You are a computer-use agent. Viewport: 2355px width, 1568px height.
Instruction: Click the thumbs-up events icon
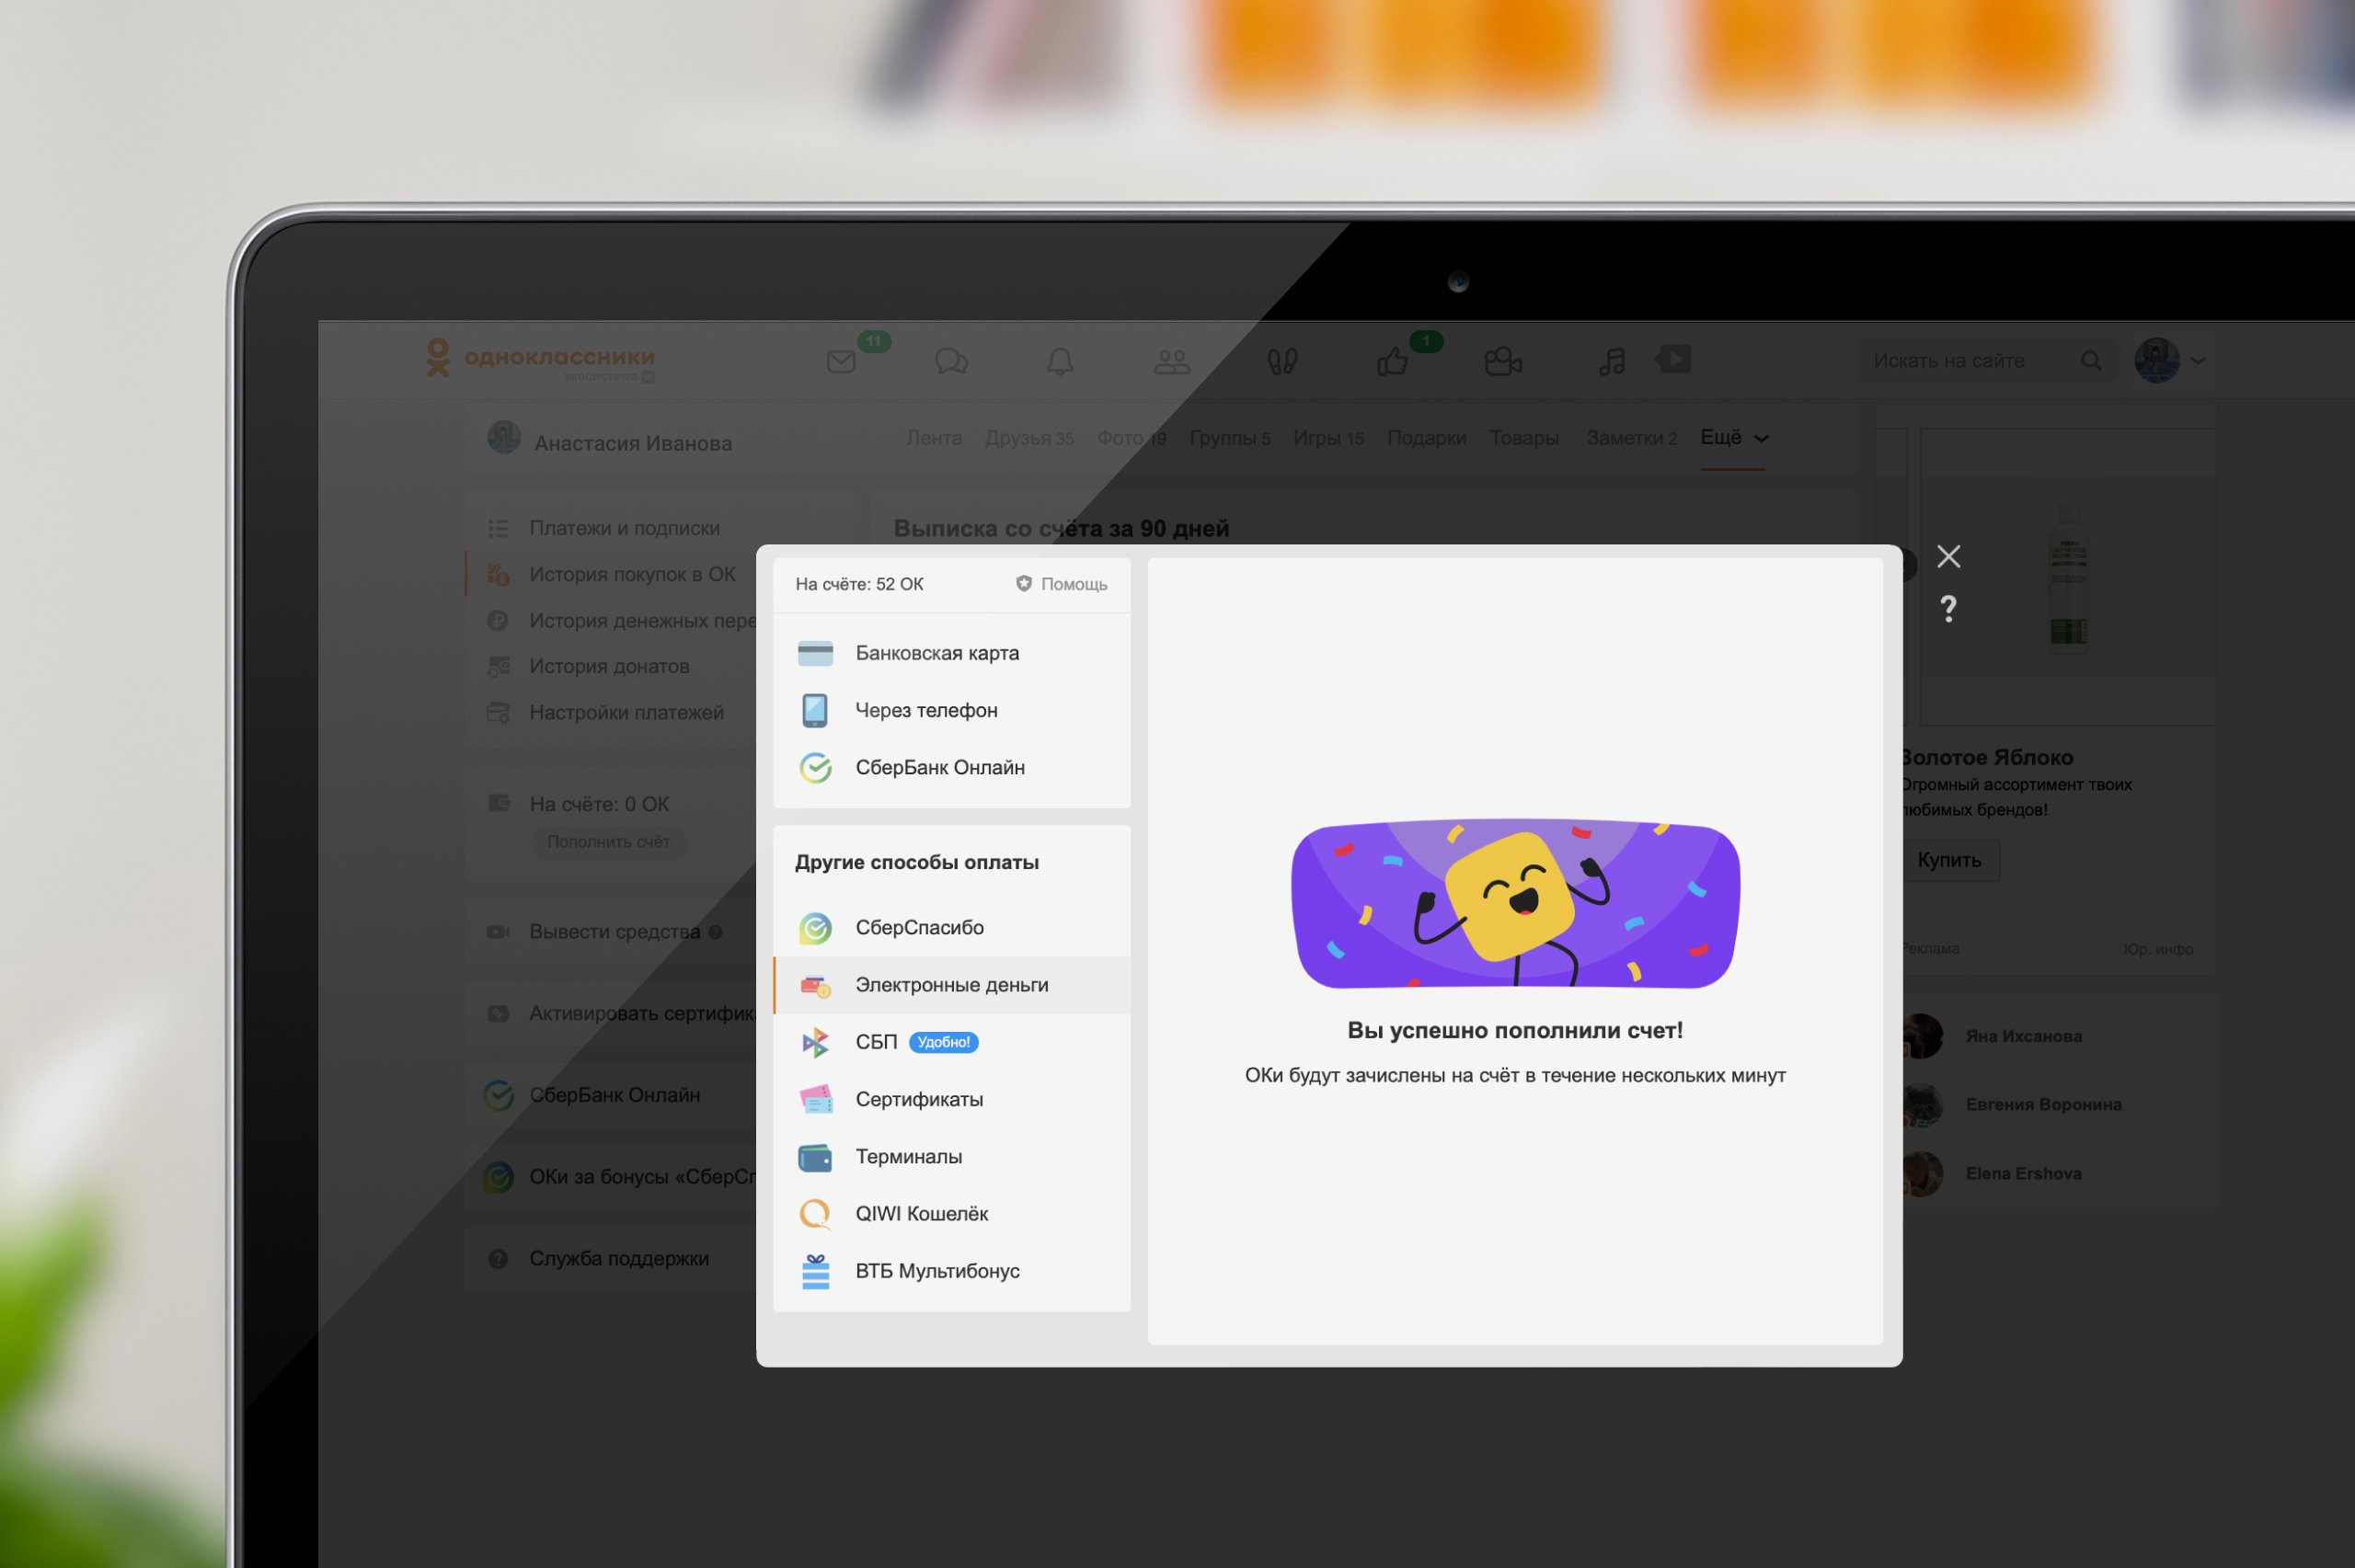(x=1391, y=361)
